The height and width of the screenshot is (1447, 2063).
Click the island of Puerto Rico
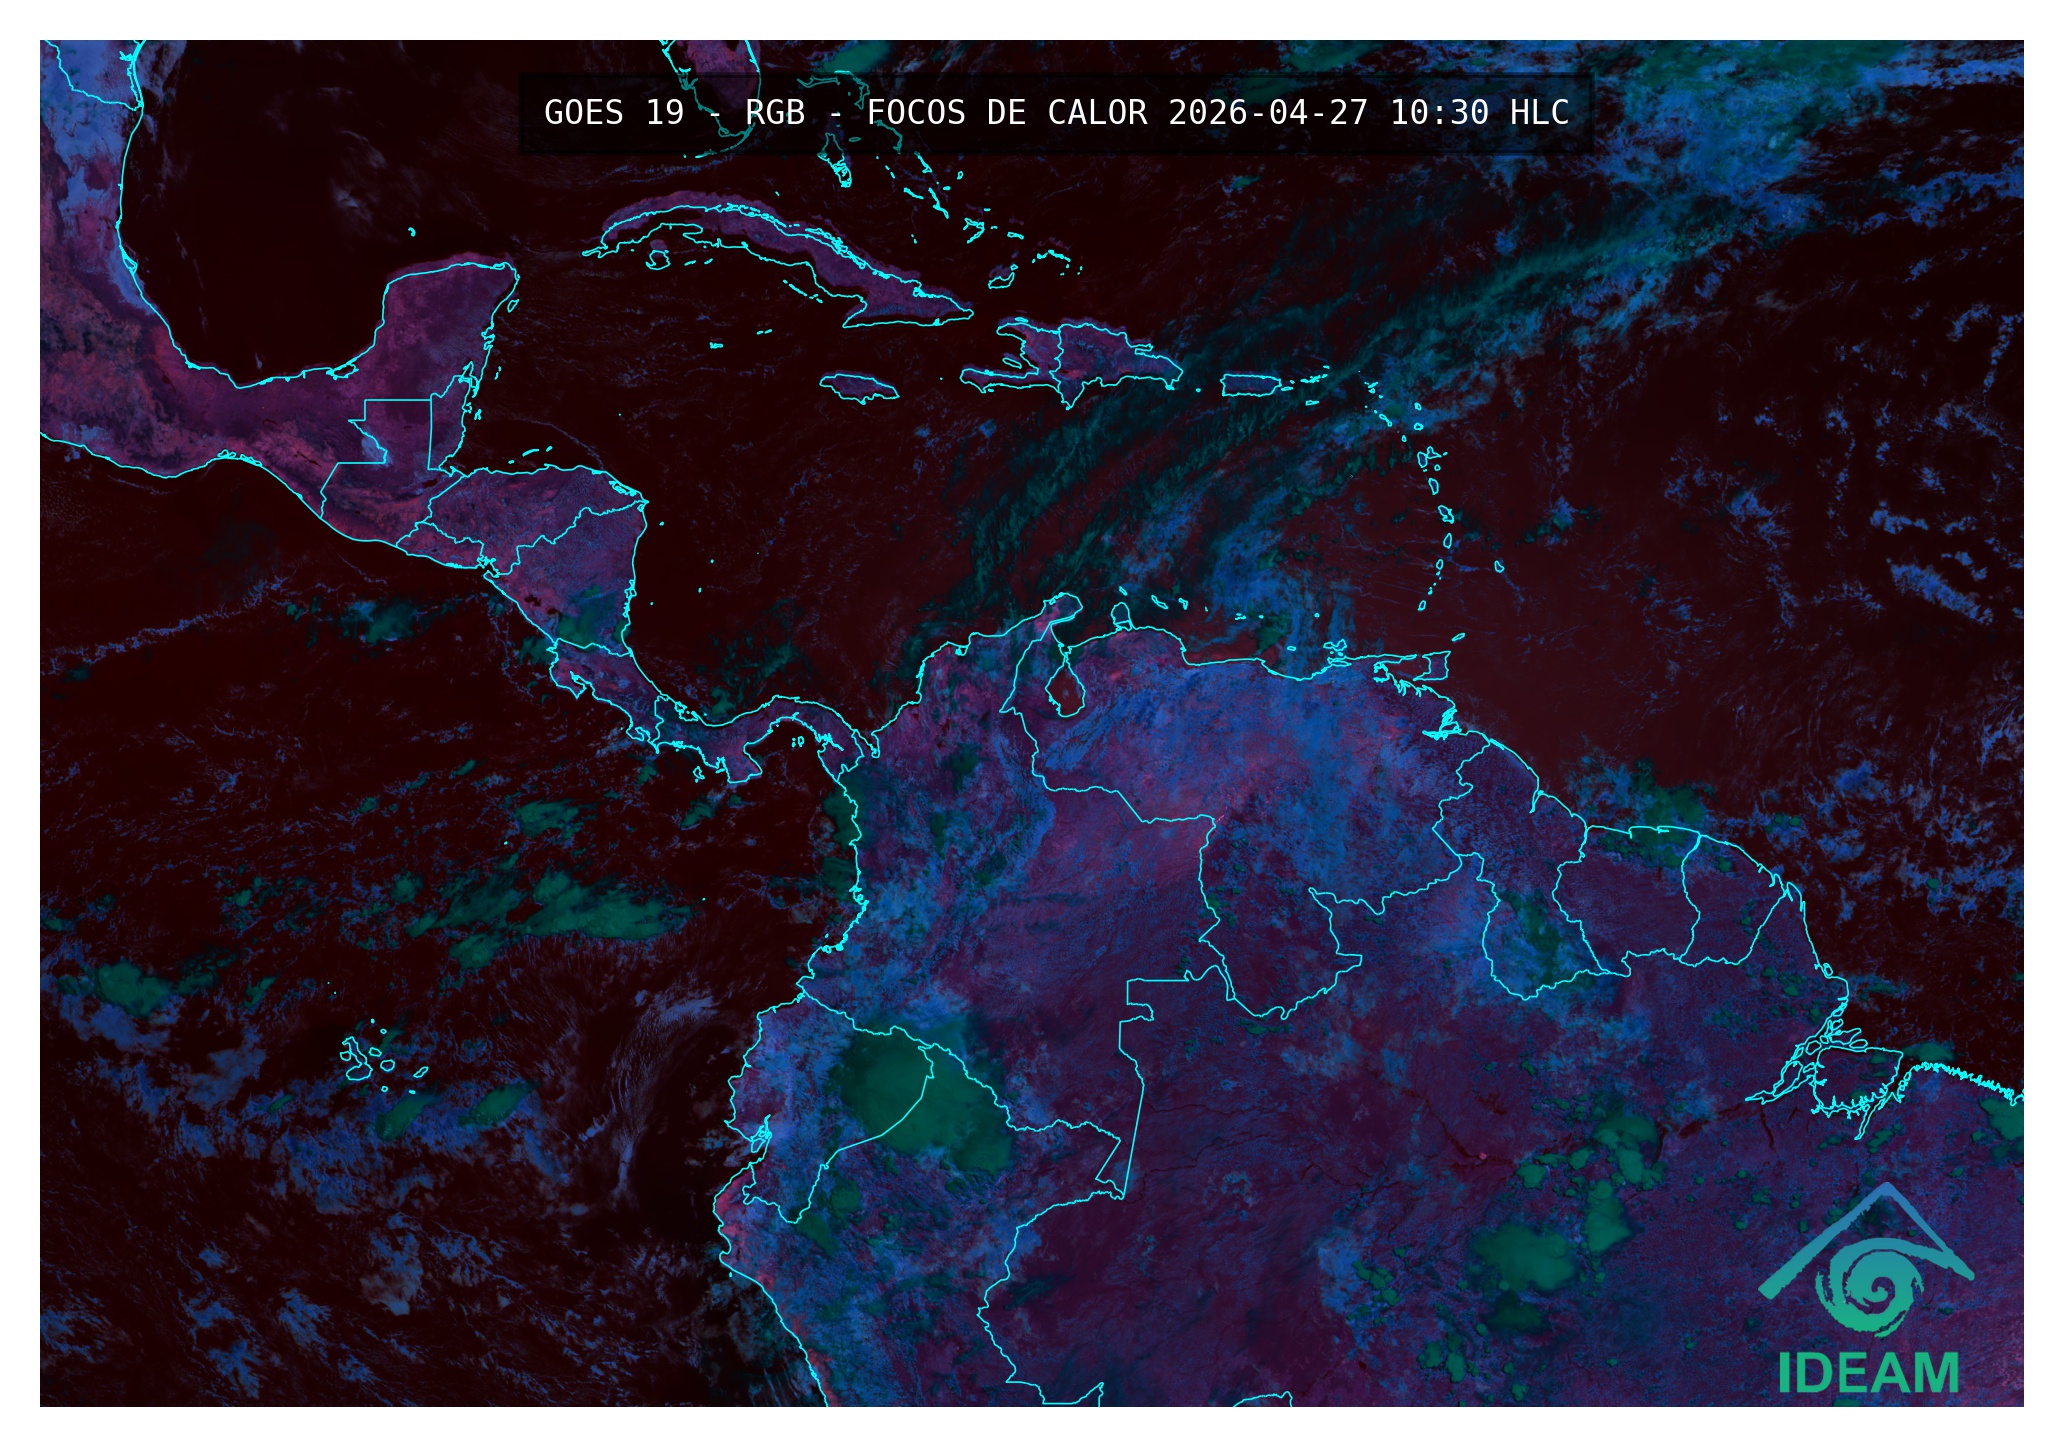coord(1251,384)
